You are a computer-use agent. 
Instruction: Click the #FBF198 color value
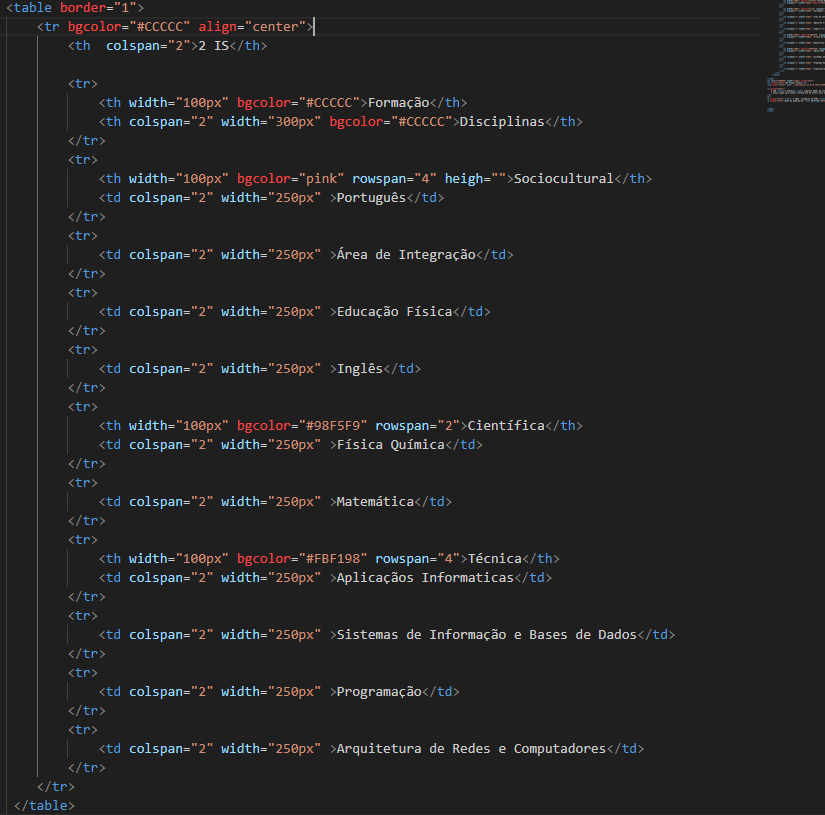(x=332, y=559)
